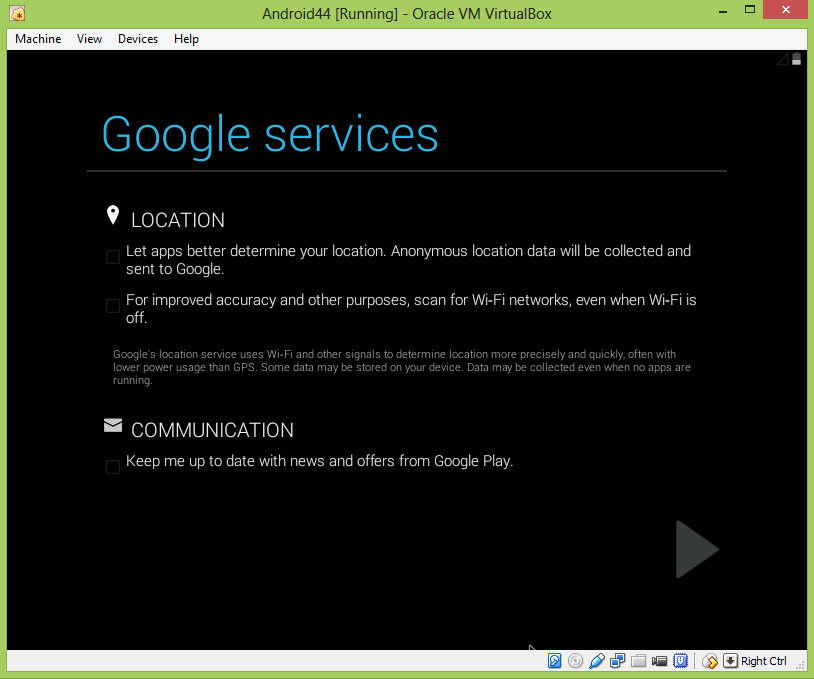Open the Help menu
This screenshot has height=679, width=814.
click(186, 39)
